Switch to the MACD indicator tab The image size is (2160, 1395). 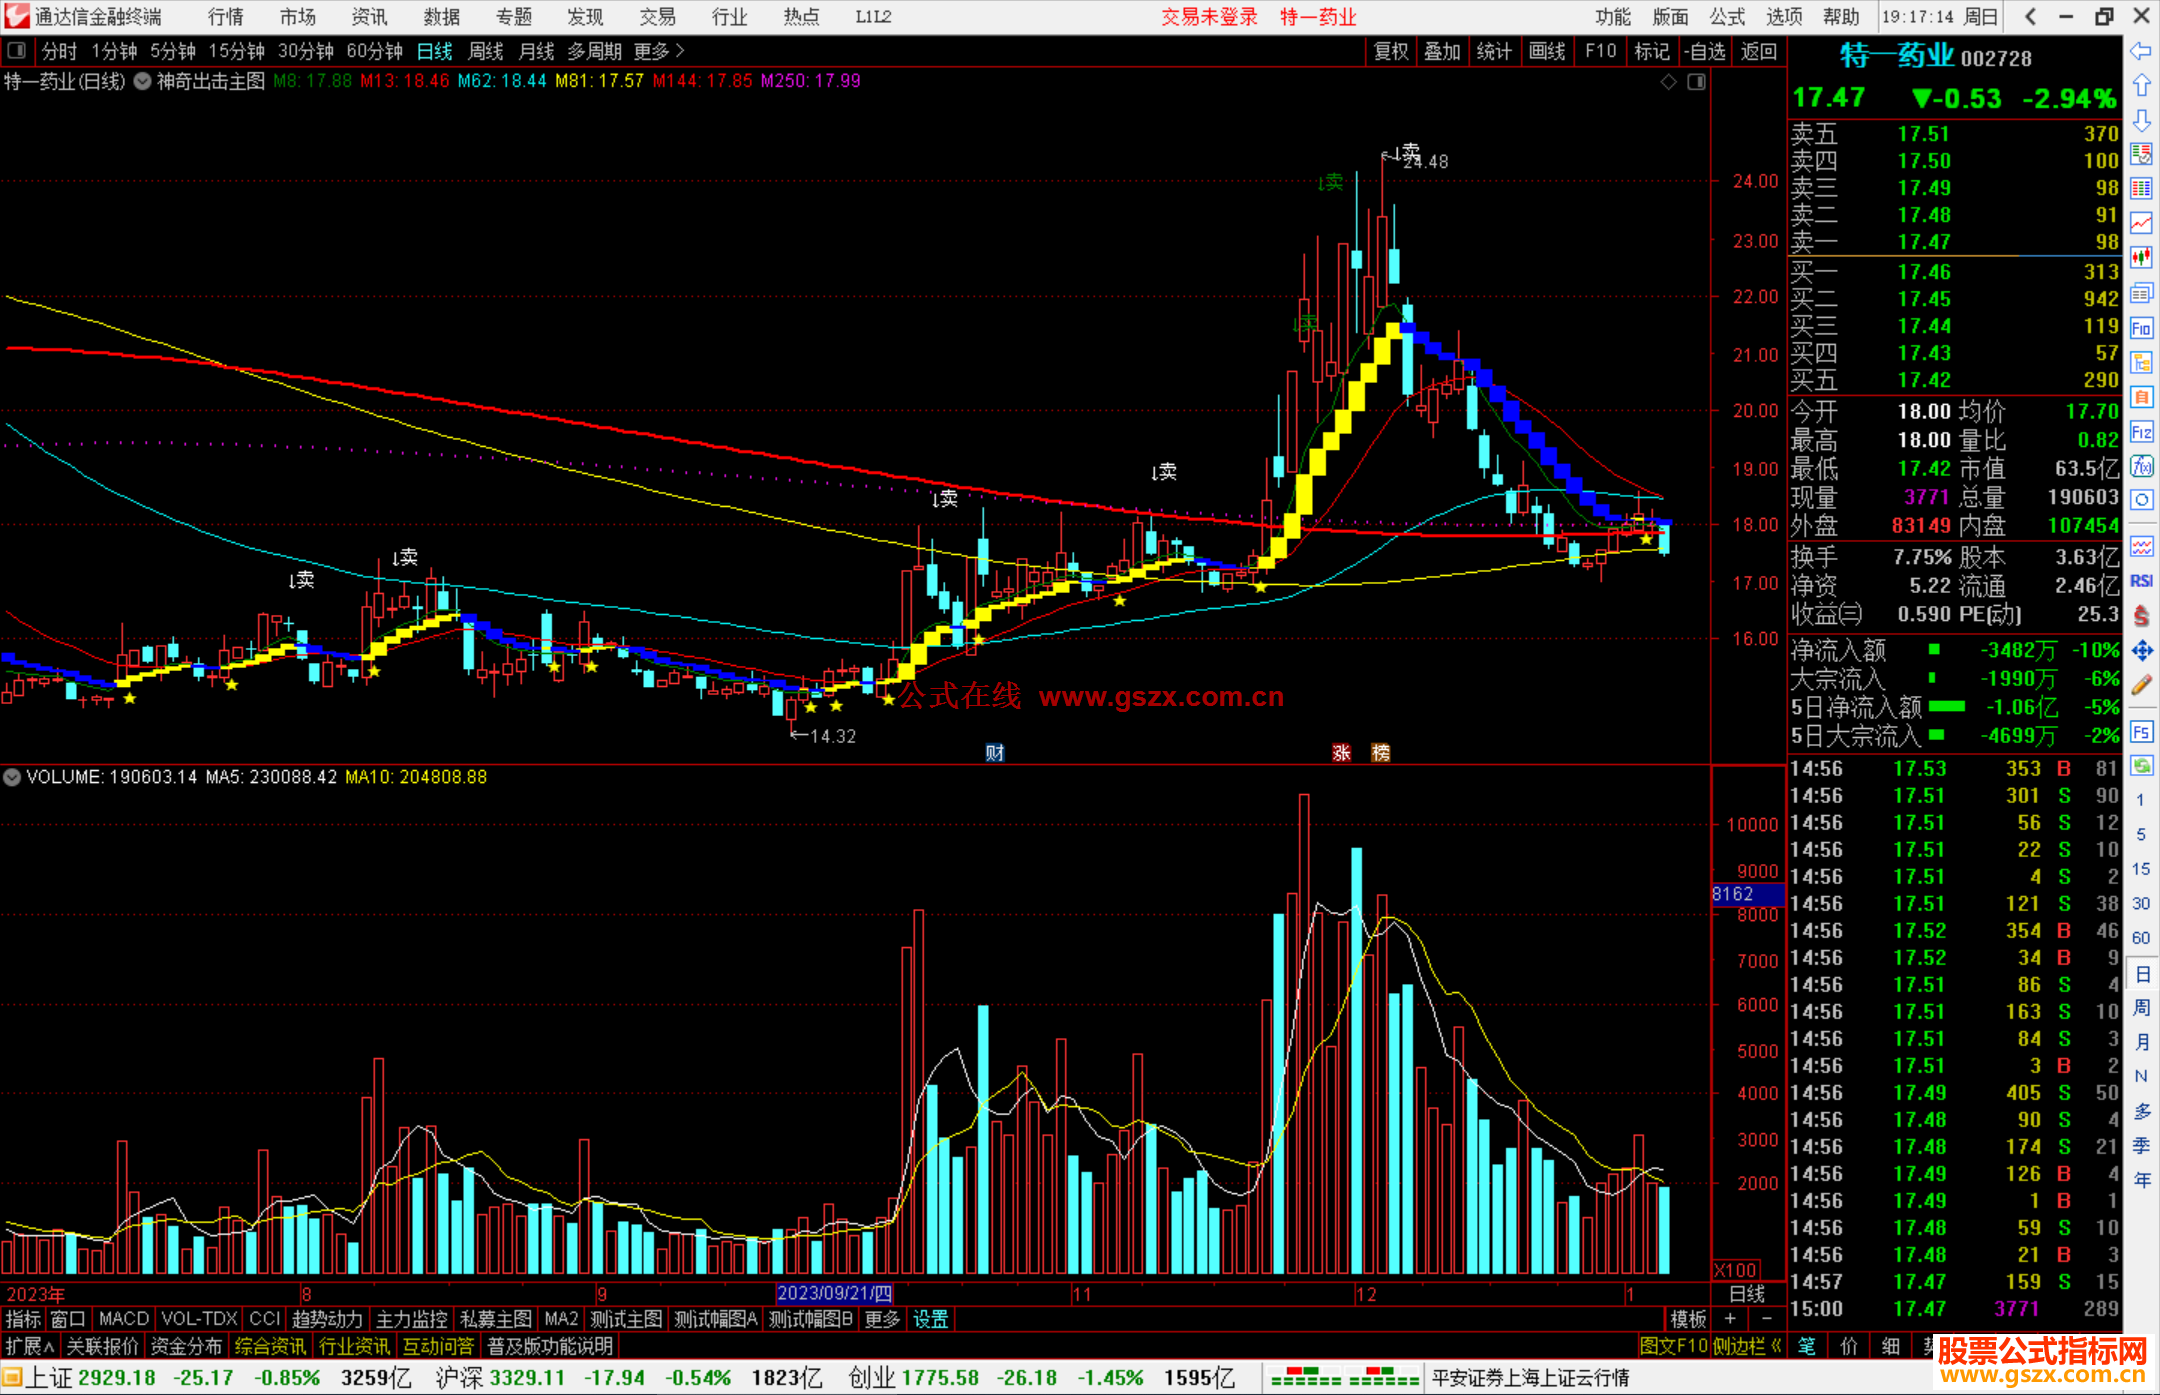pyautogui.click(x=124, y=1319)
